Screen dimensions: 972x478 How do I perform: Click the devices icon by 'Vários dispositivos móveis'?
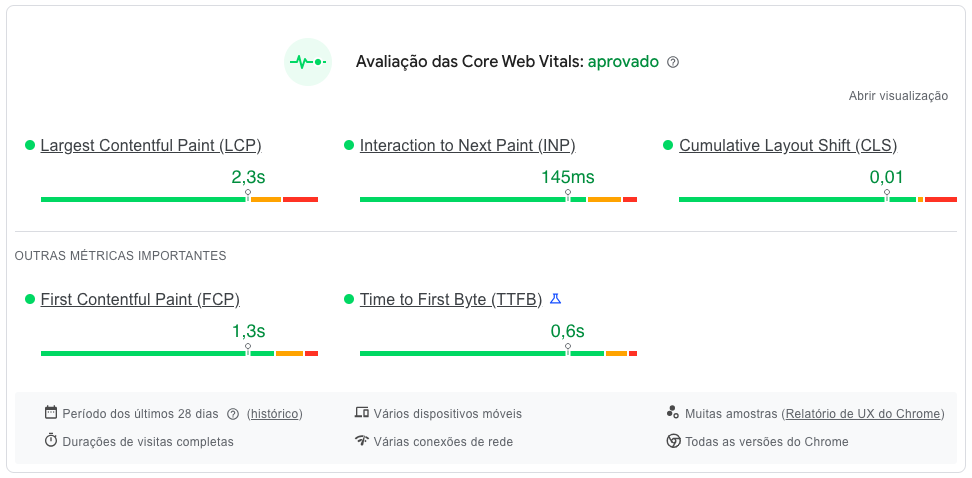click(x=362, y=413)
